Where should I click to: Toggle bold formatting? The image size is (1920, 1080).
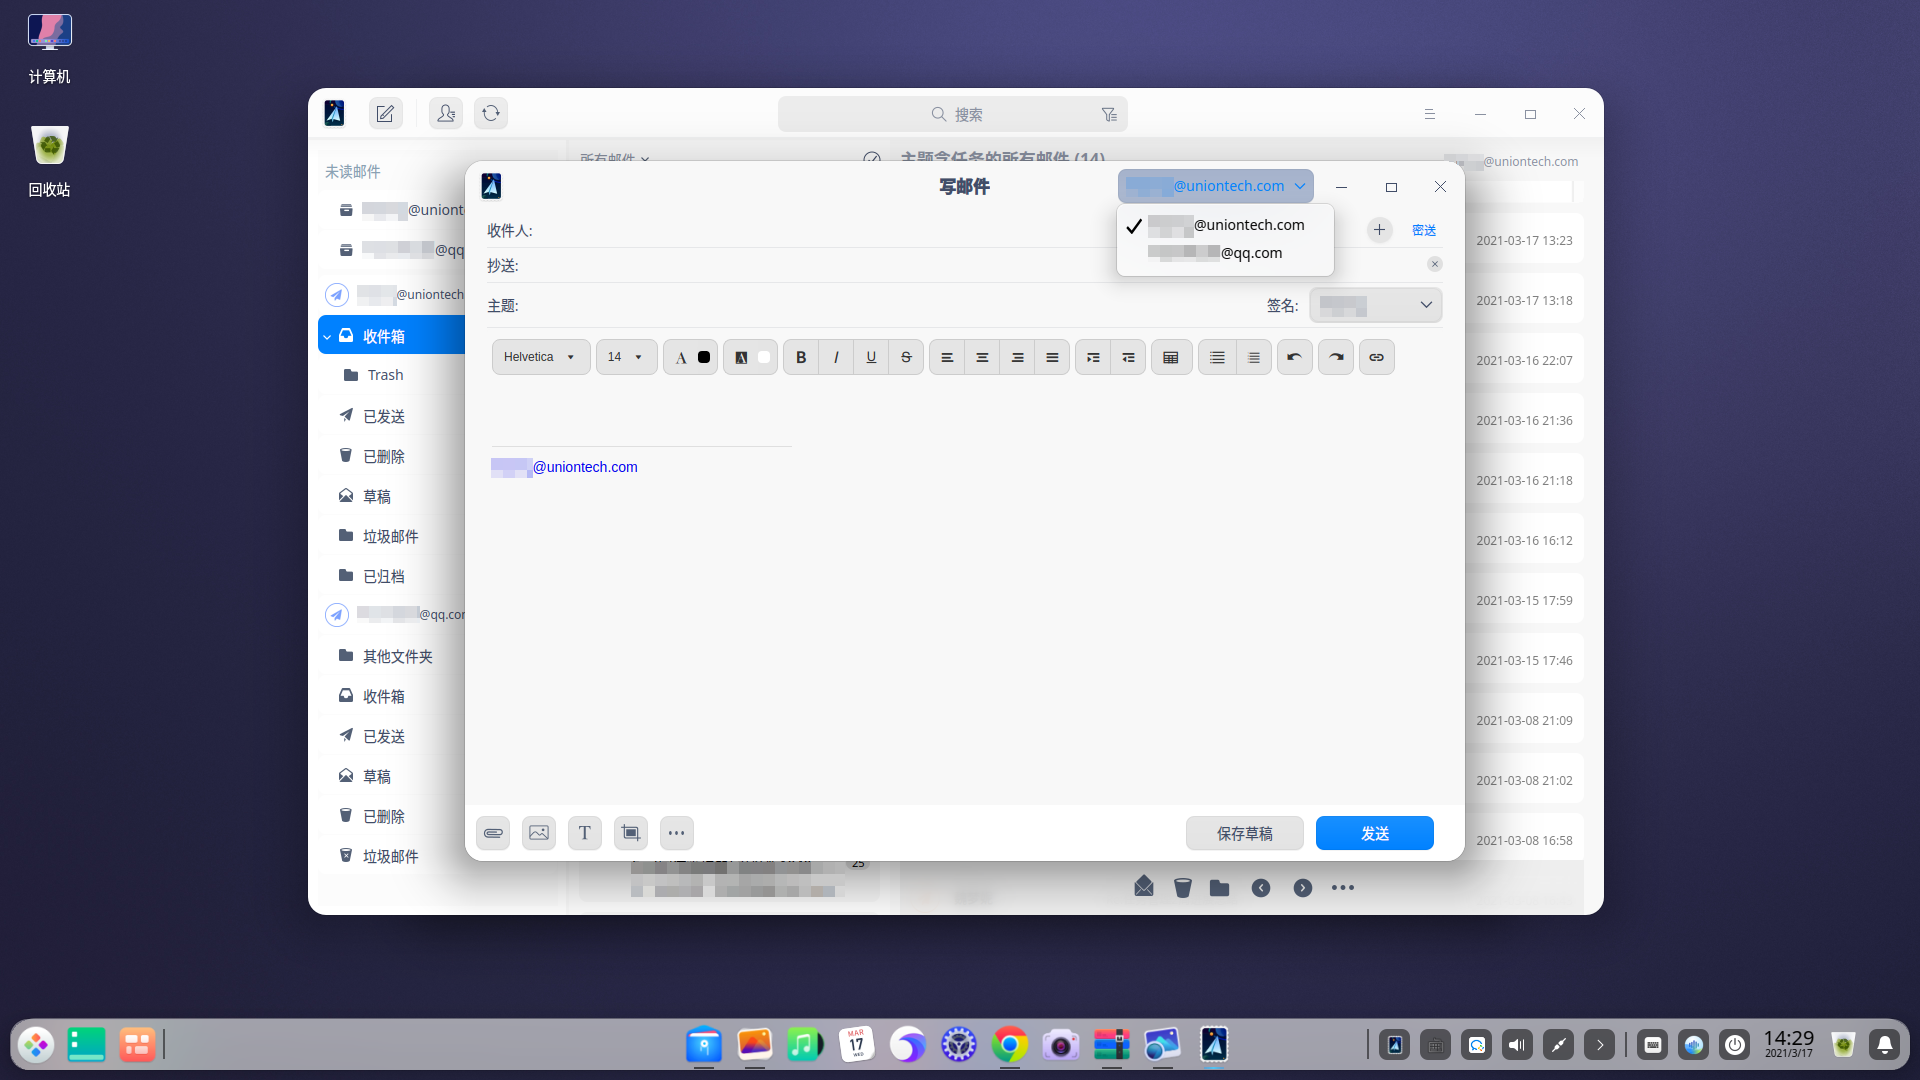800,357
